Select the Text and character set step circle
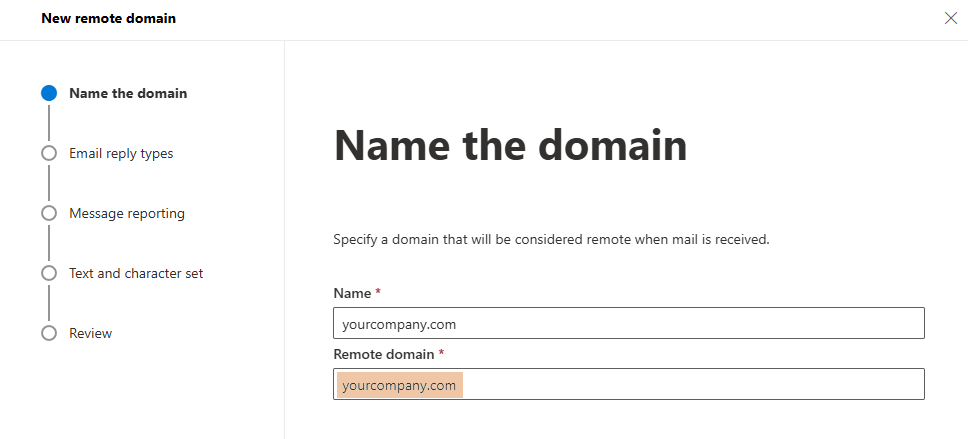968x439 pixels. 49,273
